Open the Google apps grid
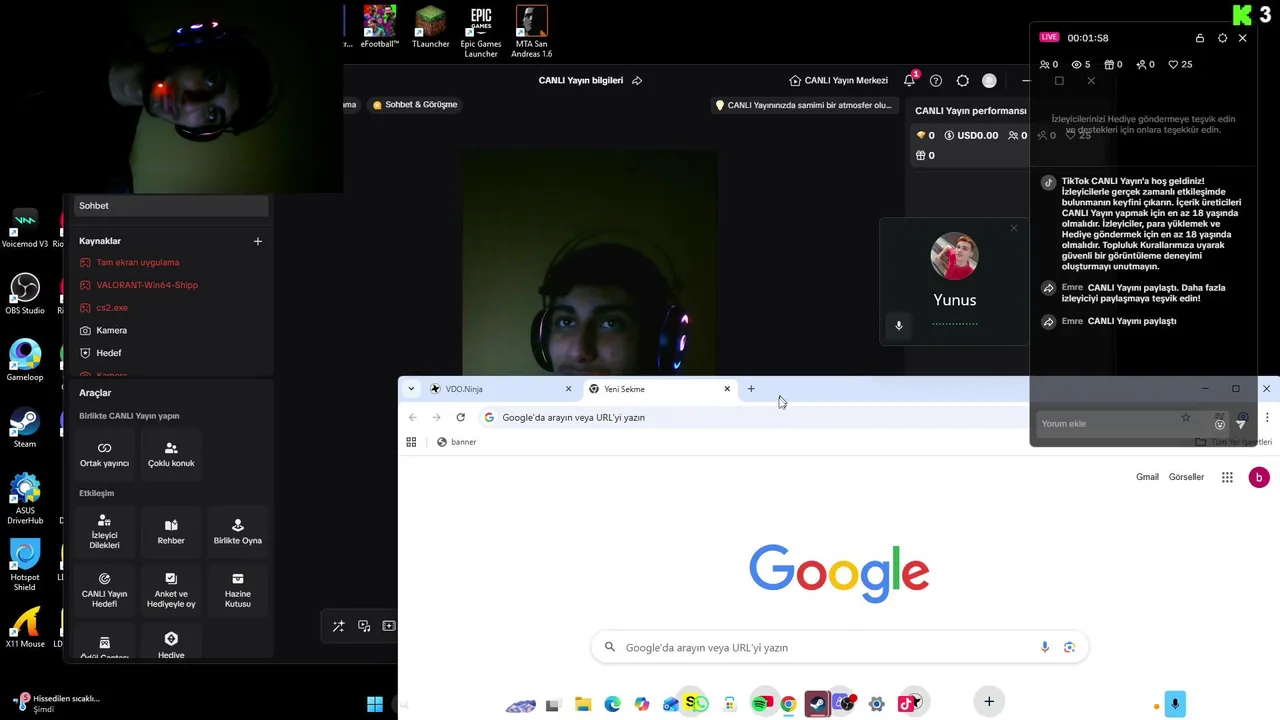Screen dimensions: 1280x720 (x=1227, y=478)
